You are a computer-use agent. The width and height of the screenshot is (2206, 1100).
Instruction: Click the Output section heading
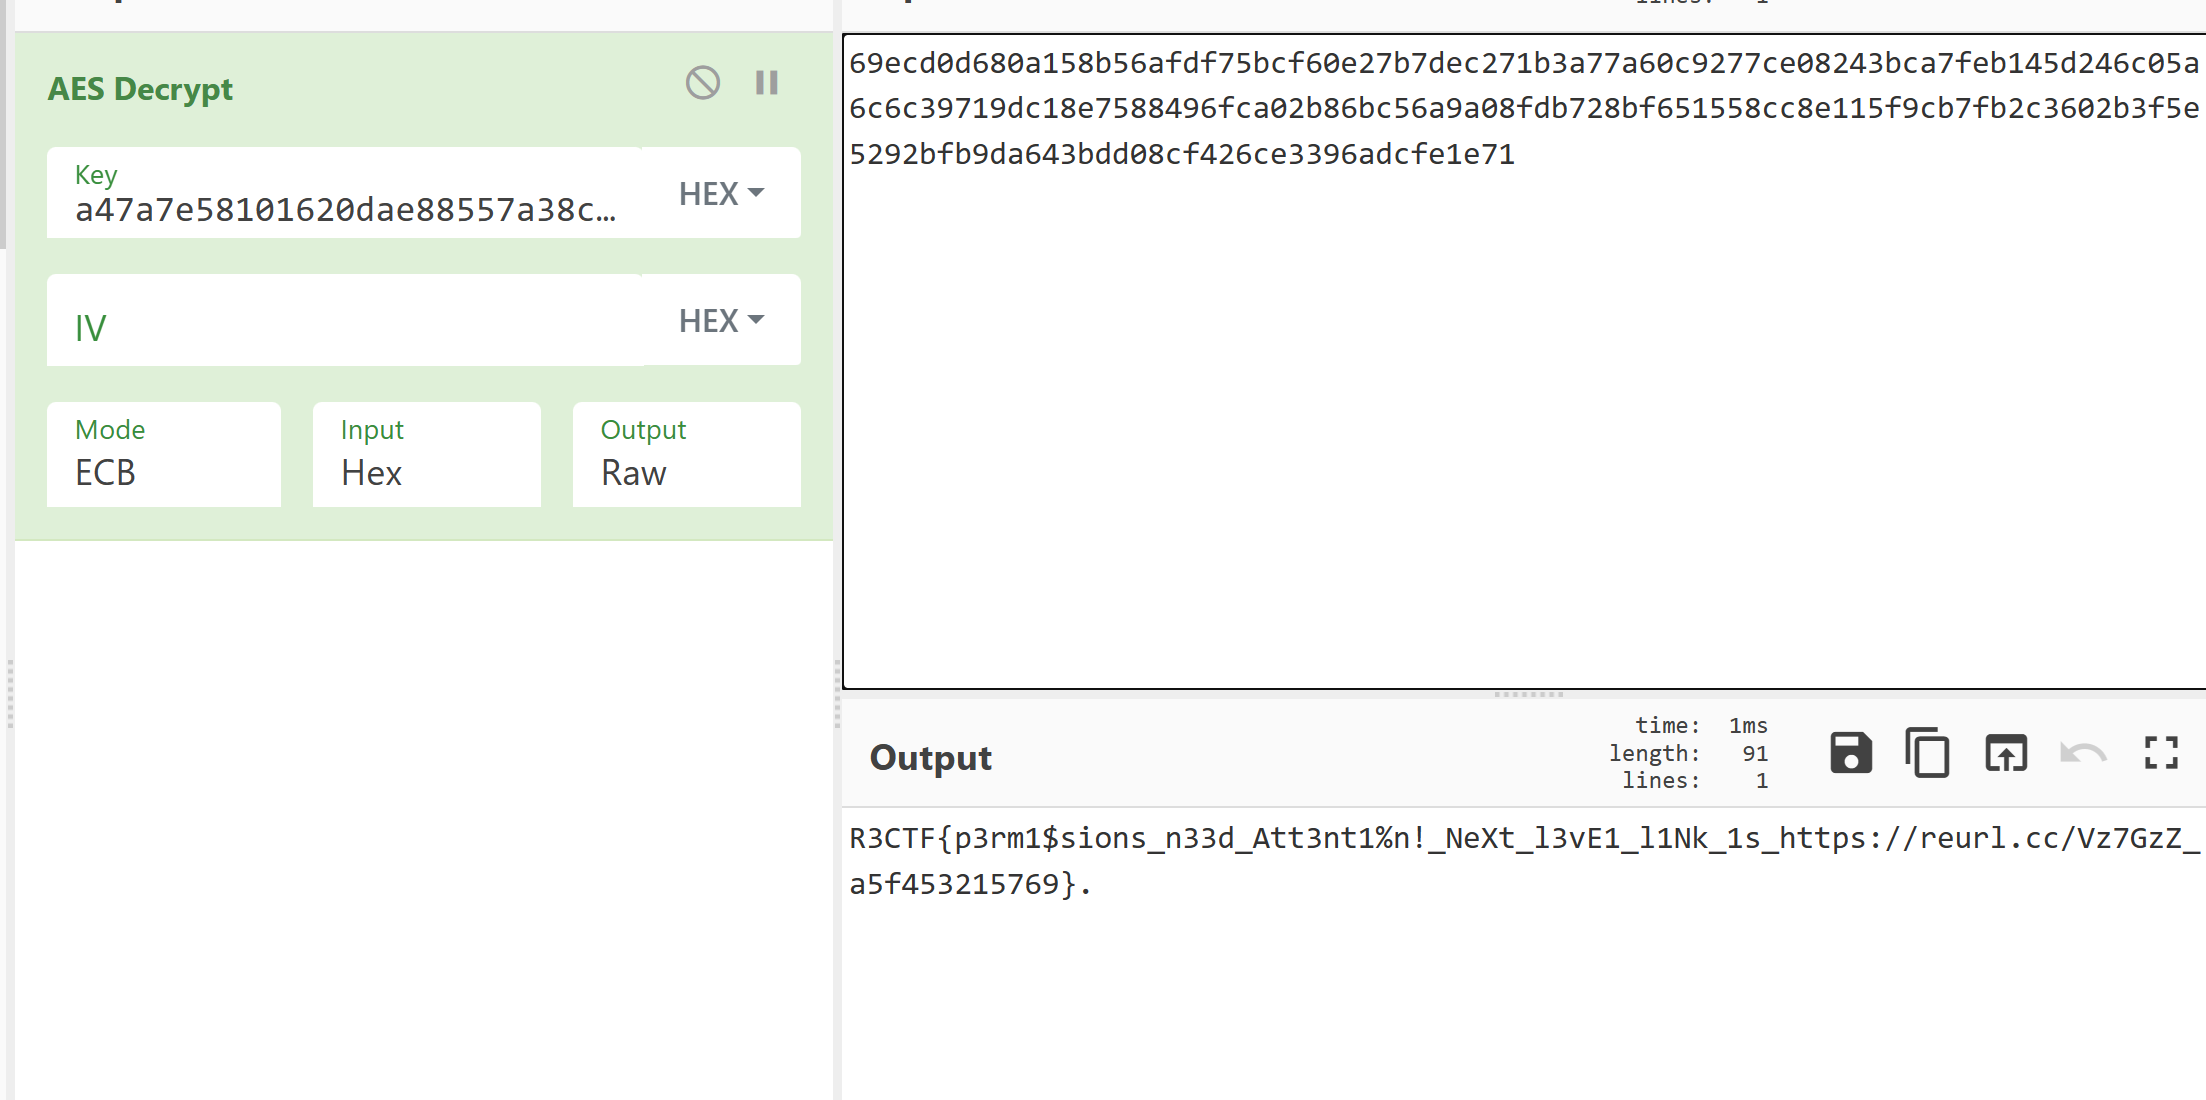pos(930,758)
